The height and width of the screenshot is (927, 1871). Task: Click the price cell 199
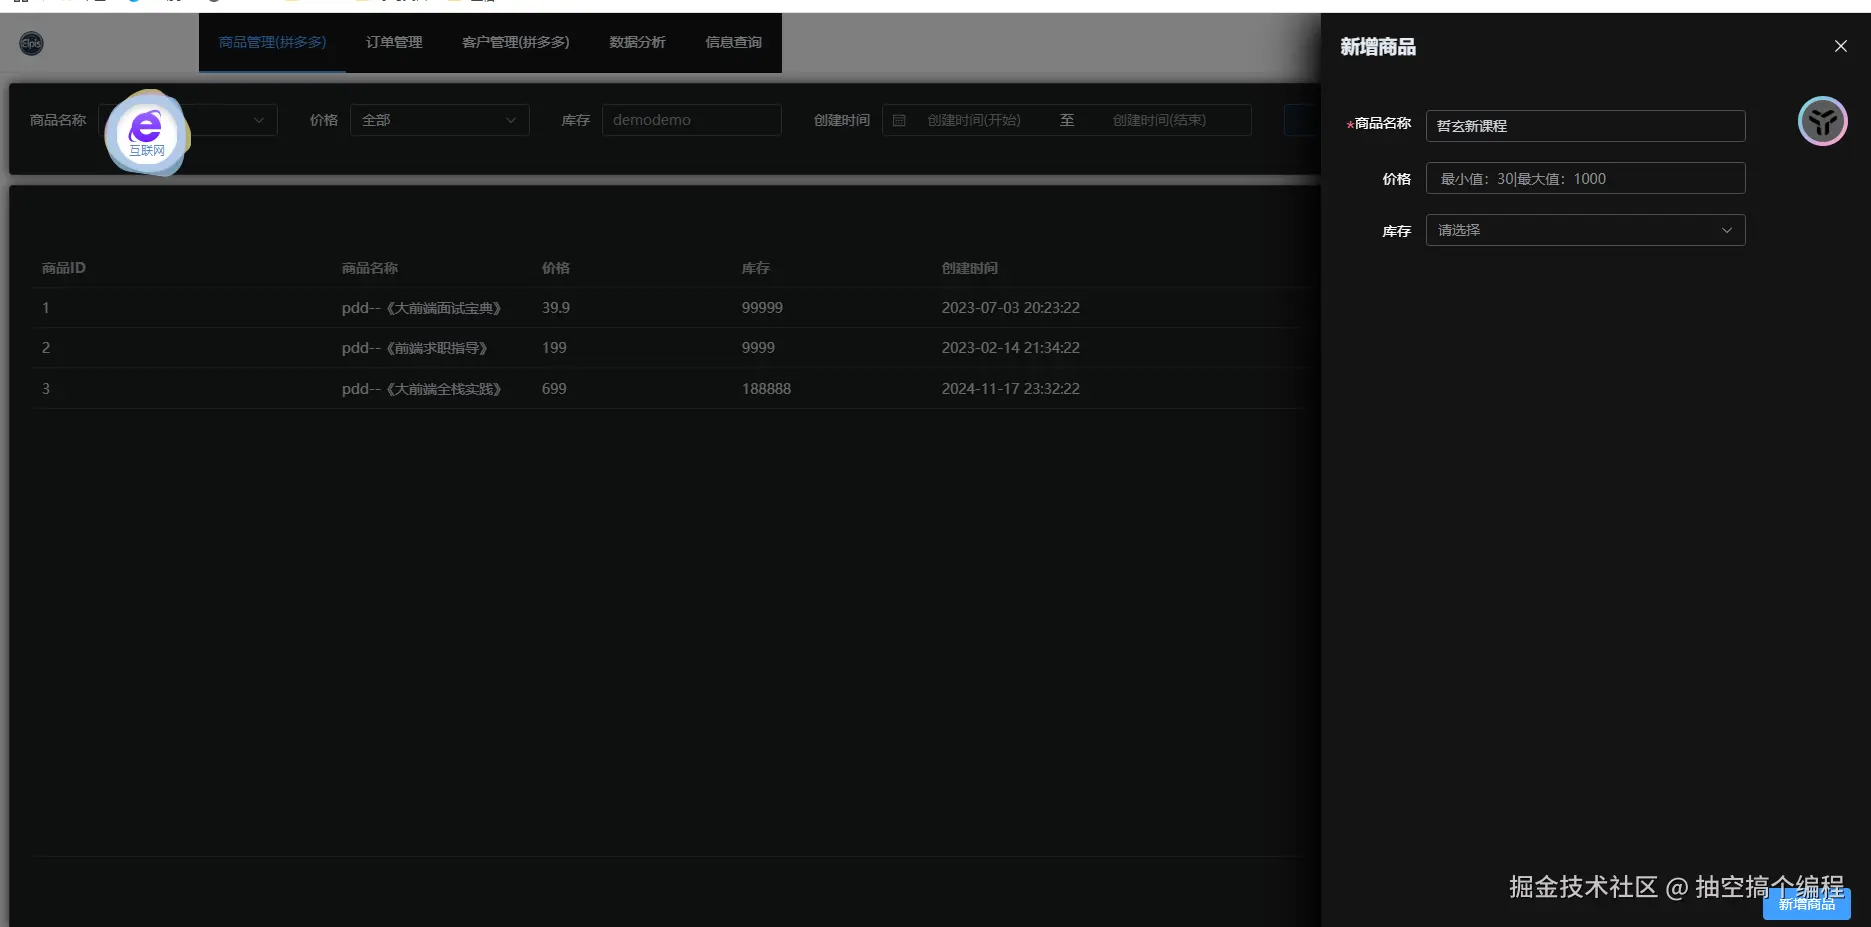click(x=554, y=348)
